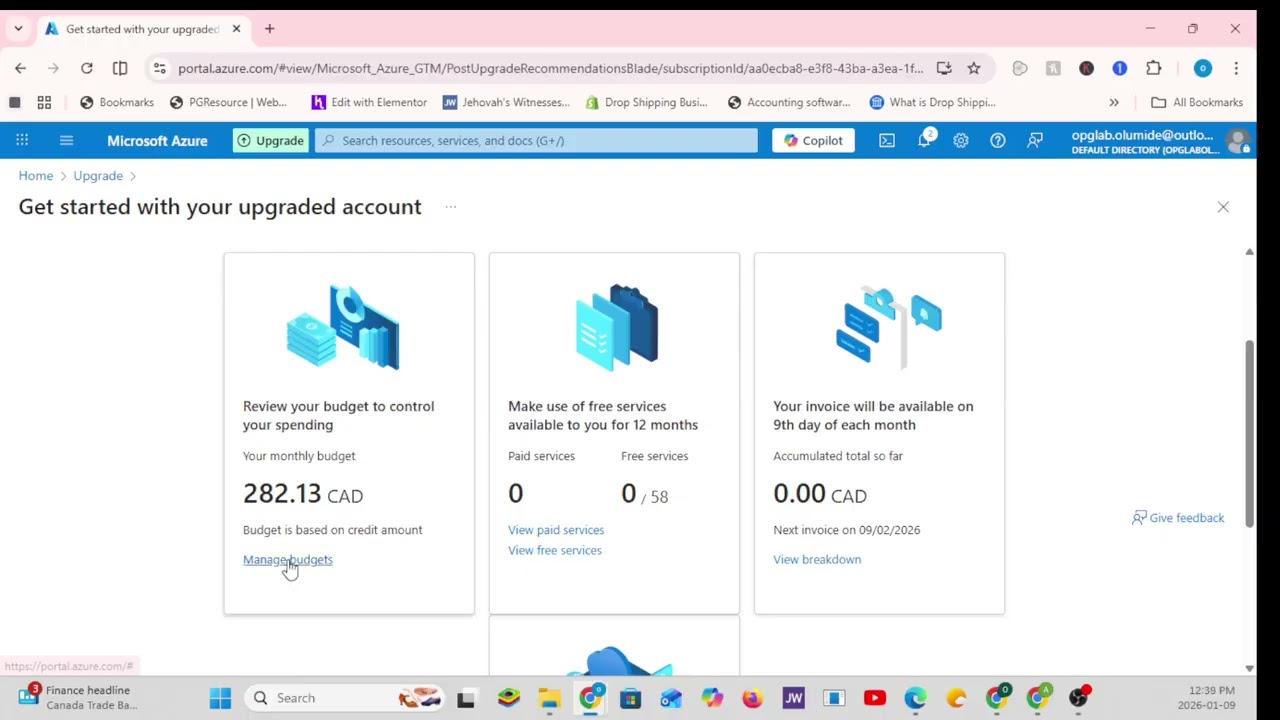Bookmark this page with the star

pyautogui.click(x=974, y=68)
